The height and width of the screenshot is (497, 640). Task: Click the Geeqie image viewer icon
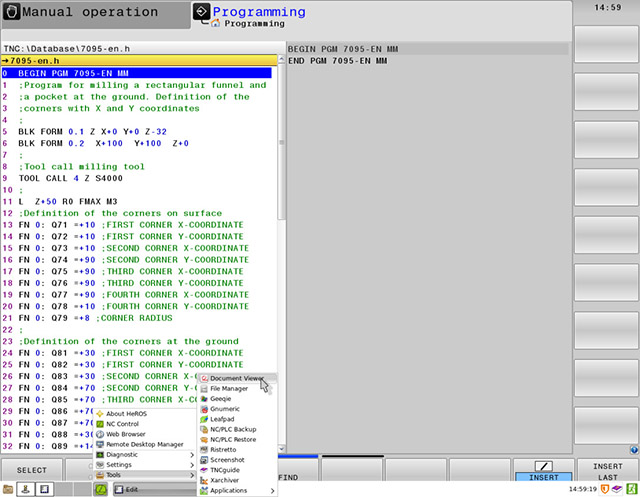(x=204, y=398)
